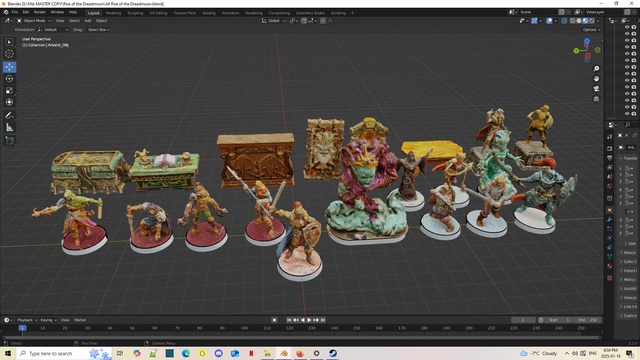Open the Orientation Default dropdown
640x360 pixels.
53,30
